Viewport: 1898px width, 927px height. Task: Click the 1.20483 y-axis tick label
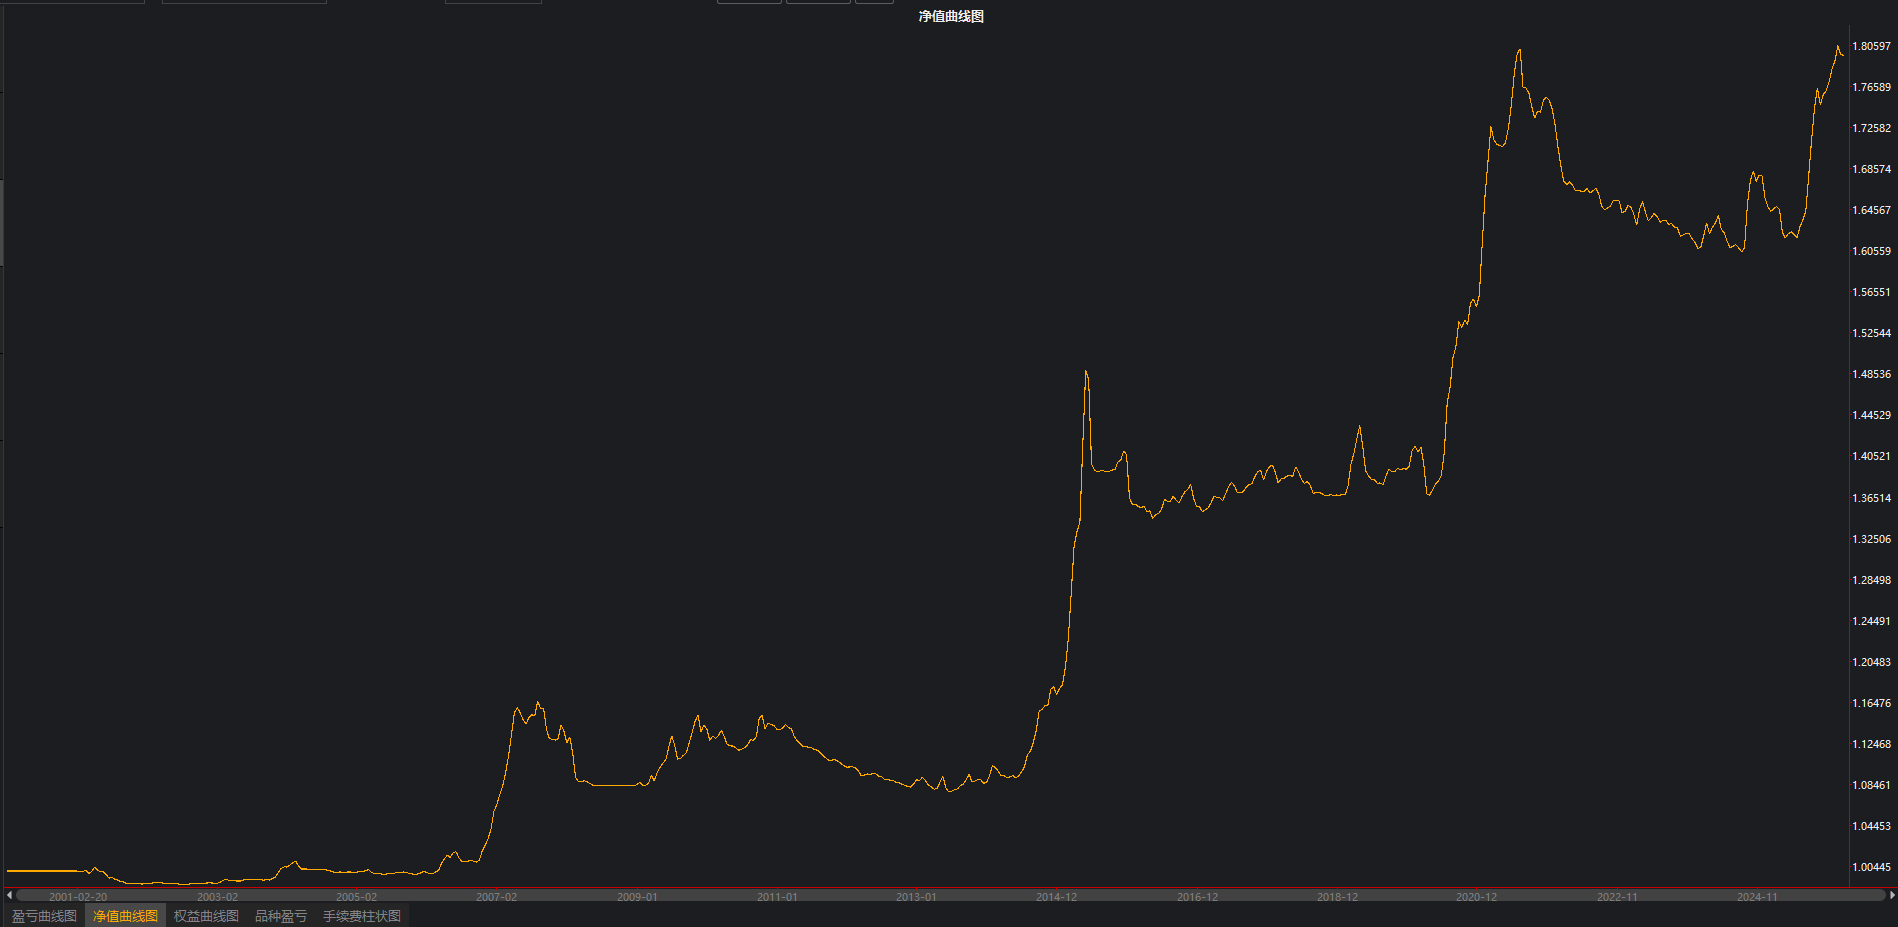pos(1871,662)
